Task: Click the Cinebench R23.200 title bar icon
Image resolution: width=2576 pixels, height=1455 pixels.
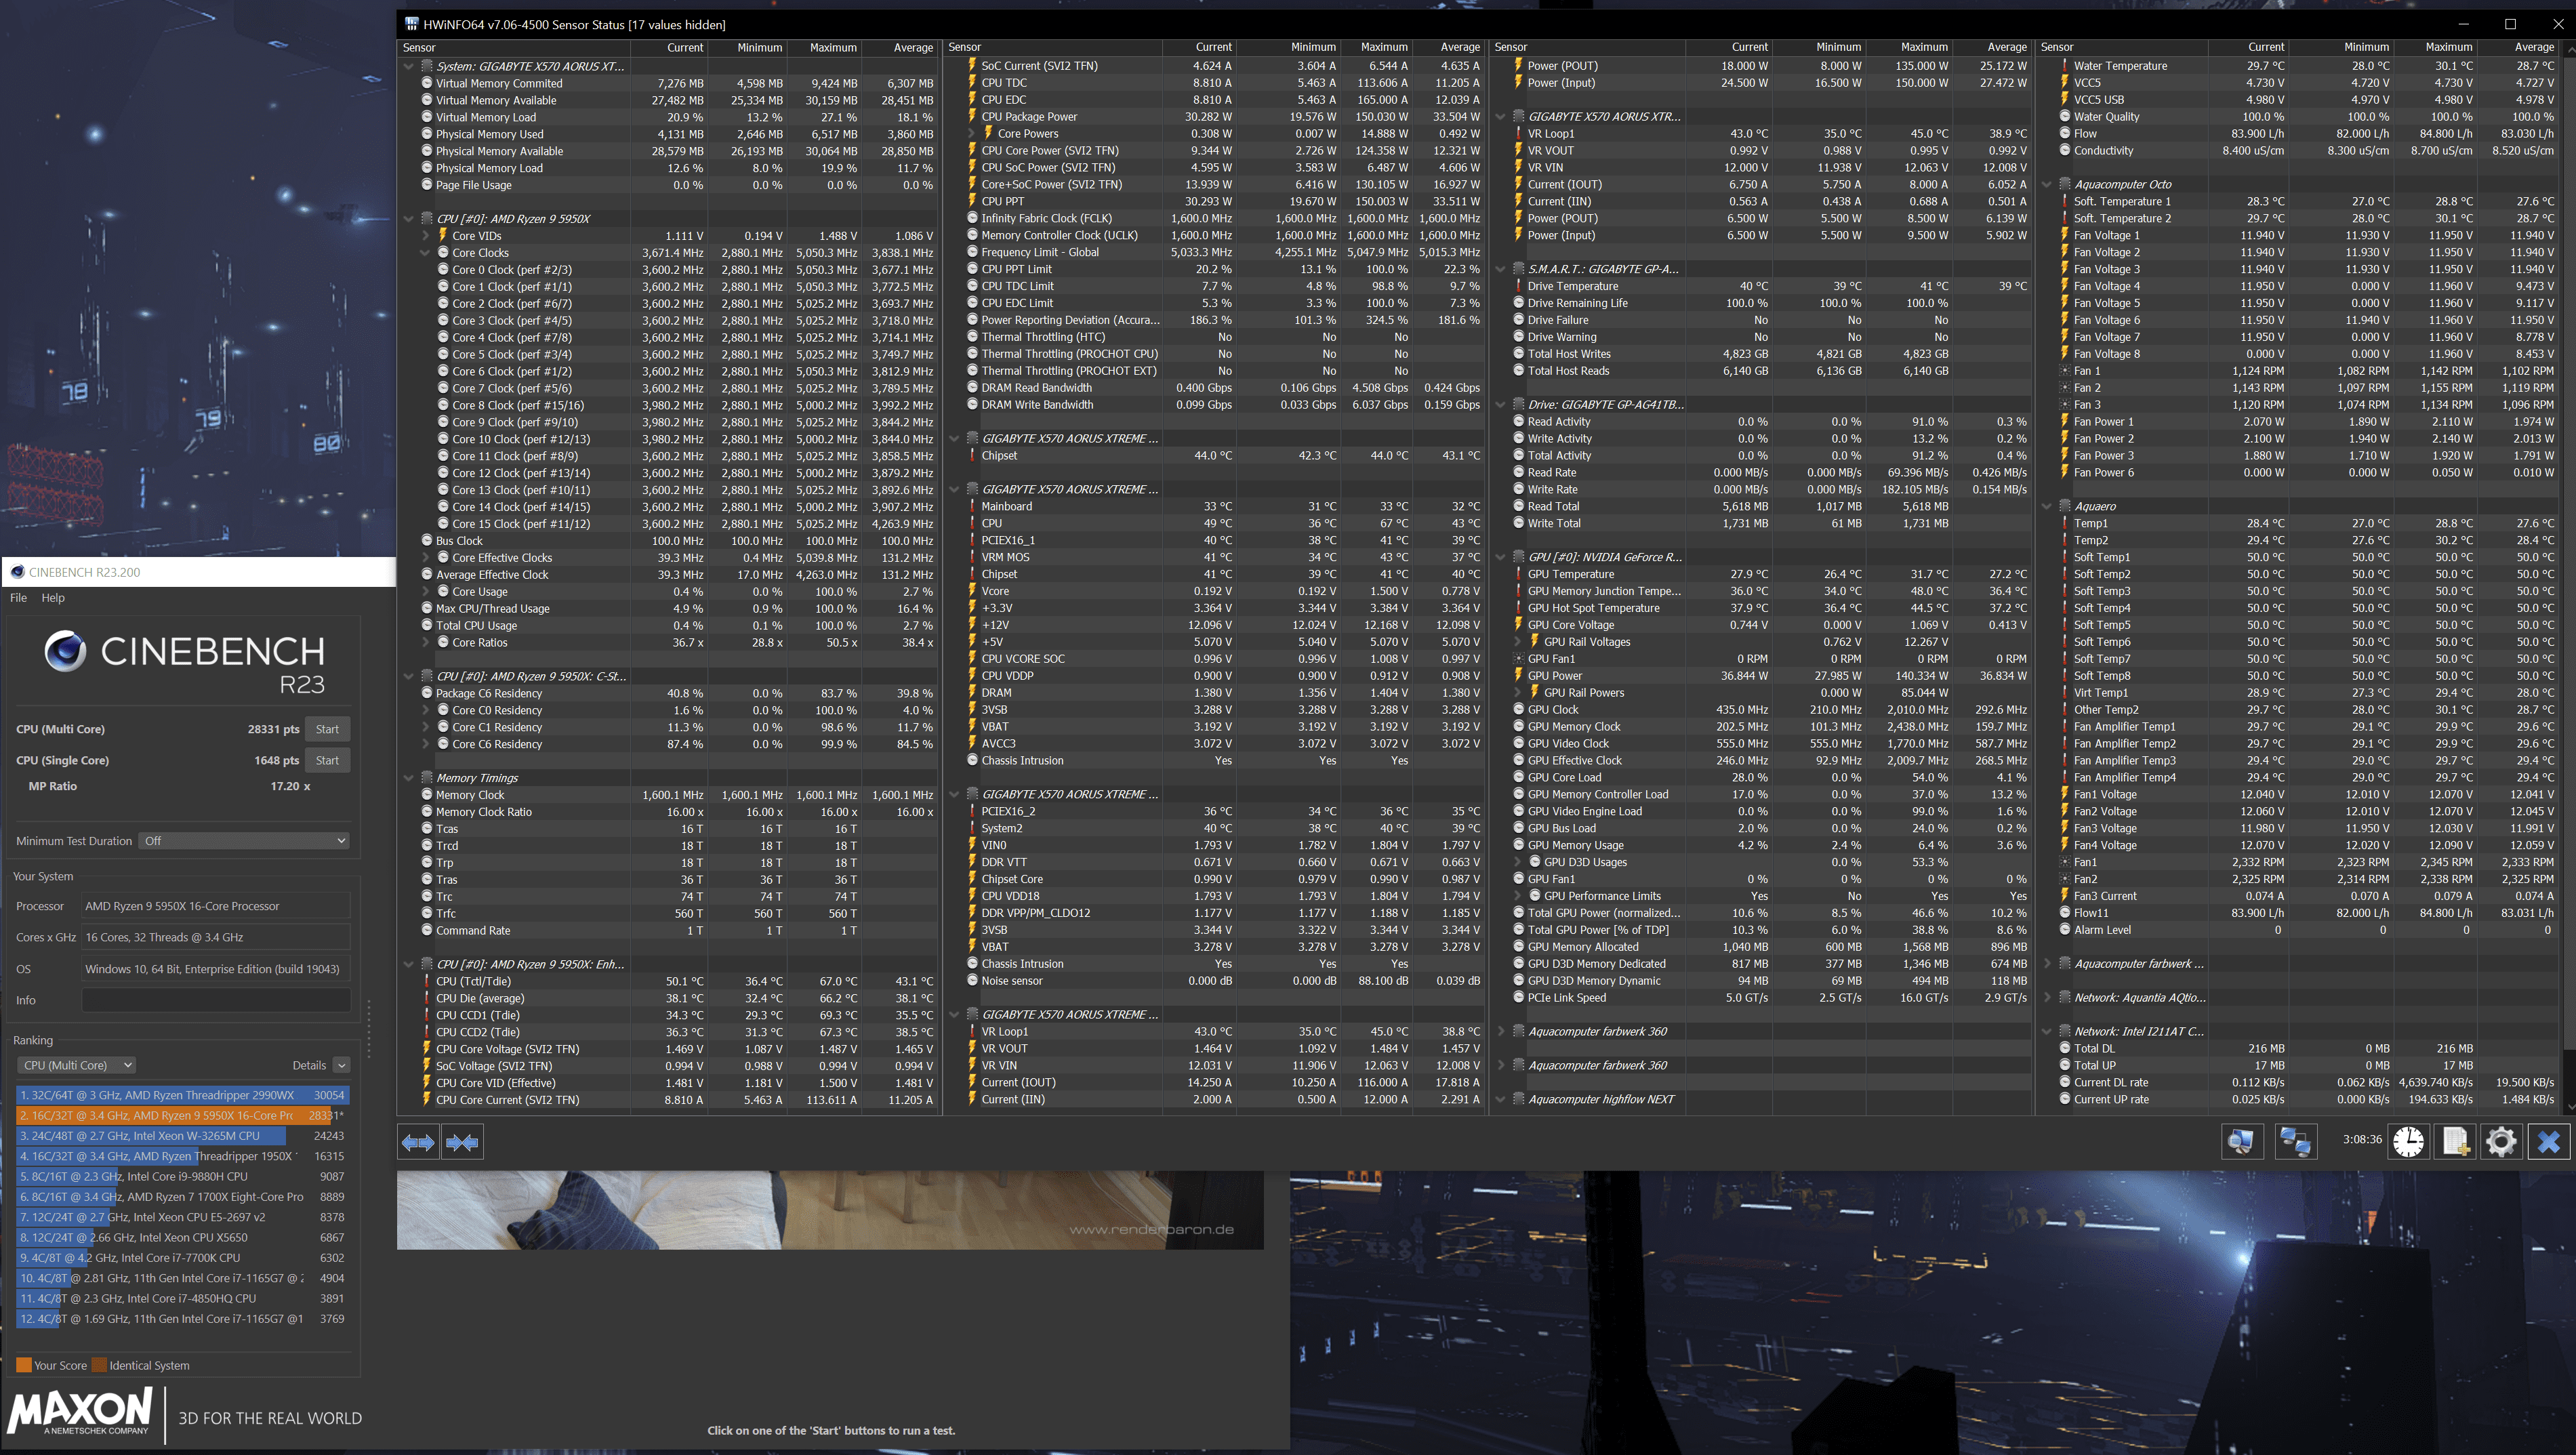Action: (17, 572)
